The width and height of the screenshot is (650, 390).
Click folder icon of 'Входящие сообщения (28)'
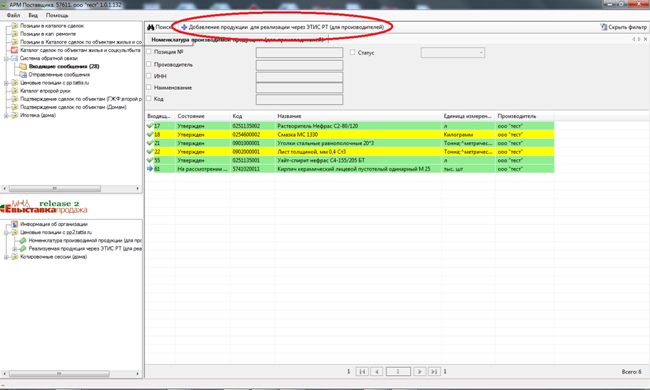23,66
